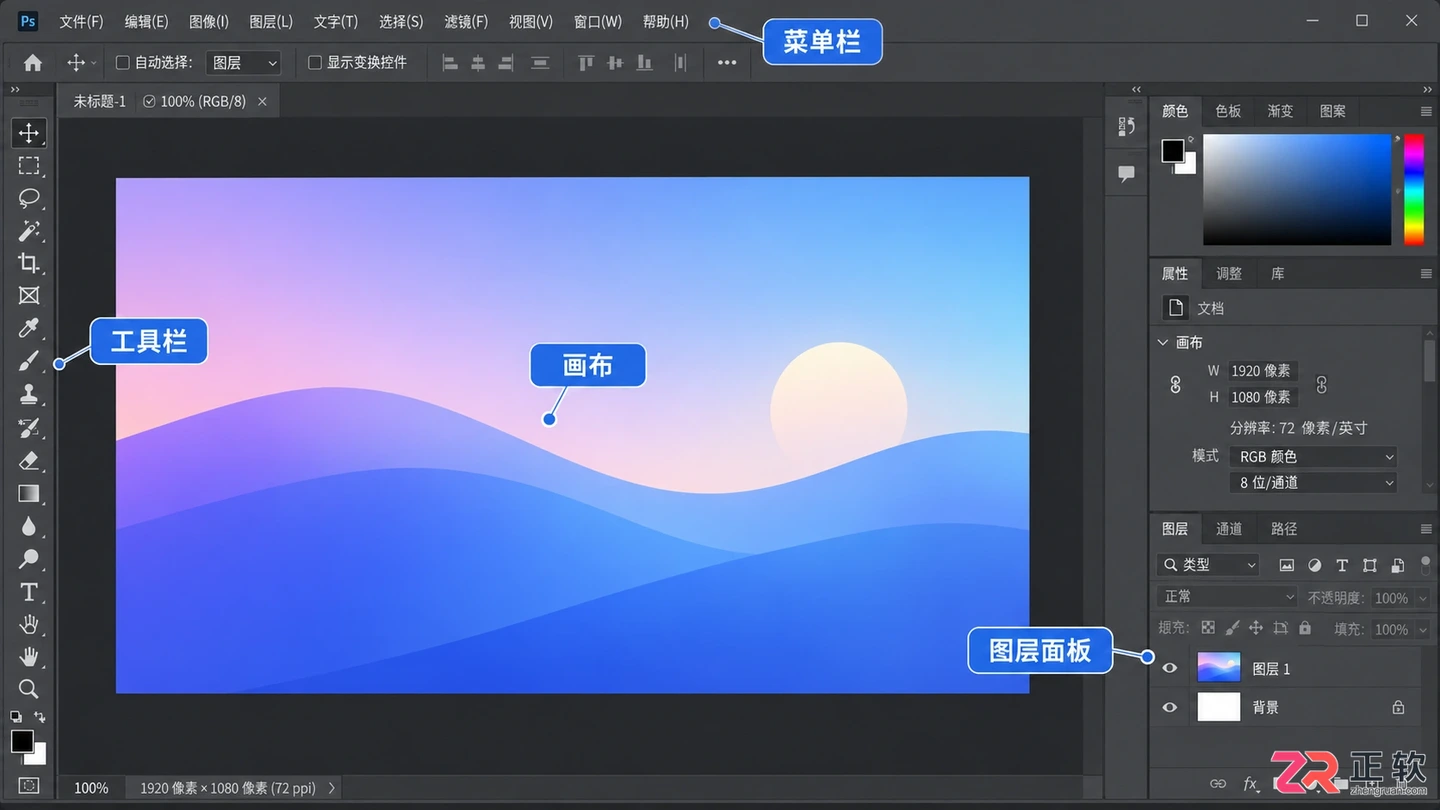Screen dimensions: 1440x810
Task: Open the 图层 auto-select dropdown
Action: (x=243, y=62)
